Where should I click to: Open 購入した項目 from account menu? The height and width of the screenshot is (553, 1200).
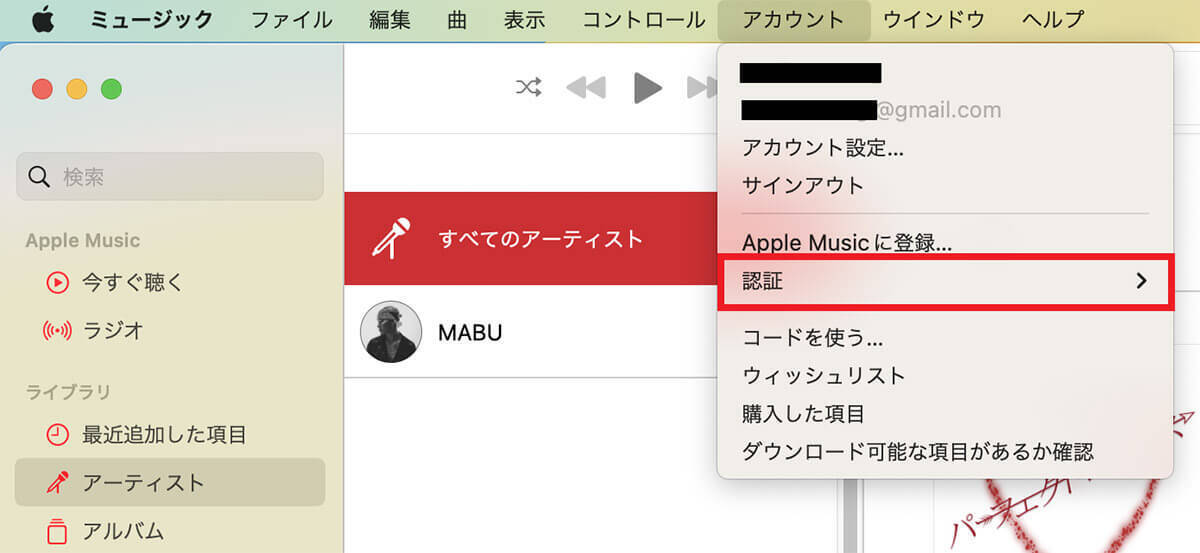click(803, 414)
